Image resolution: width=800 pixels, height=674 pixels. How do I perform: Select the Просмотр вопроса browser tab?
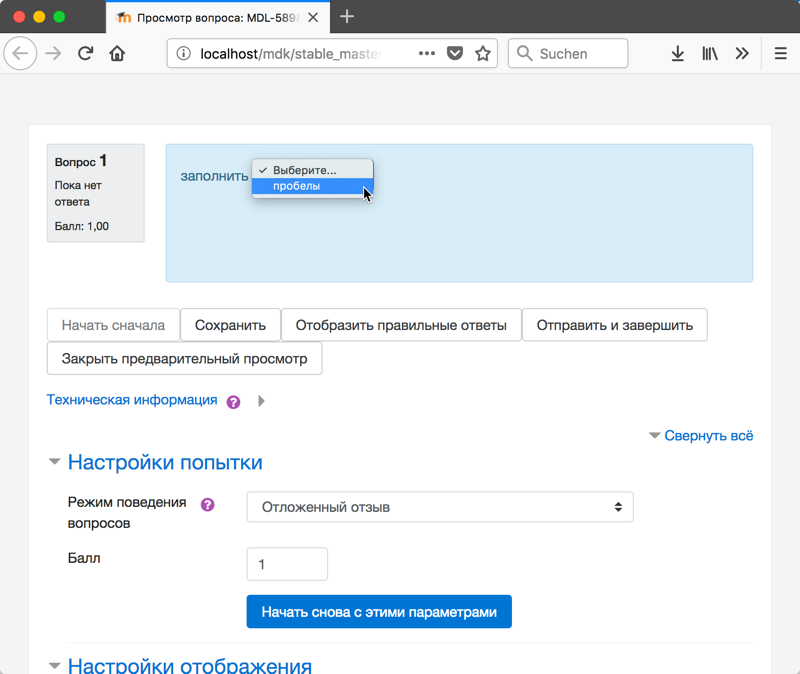tap(218, 17)
